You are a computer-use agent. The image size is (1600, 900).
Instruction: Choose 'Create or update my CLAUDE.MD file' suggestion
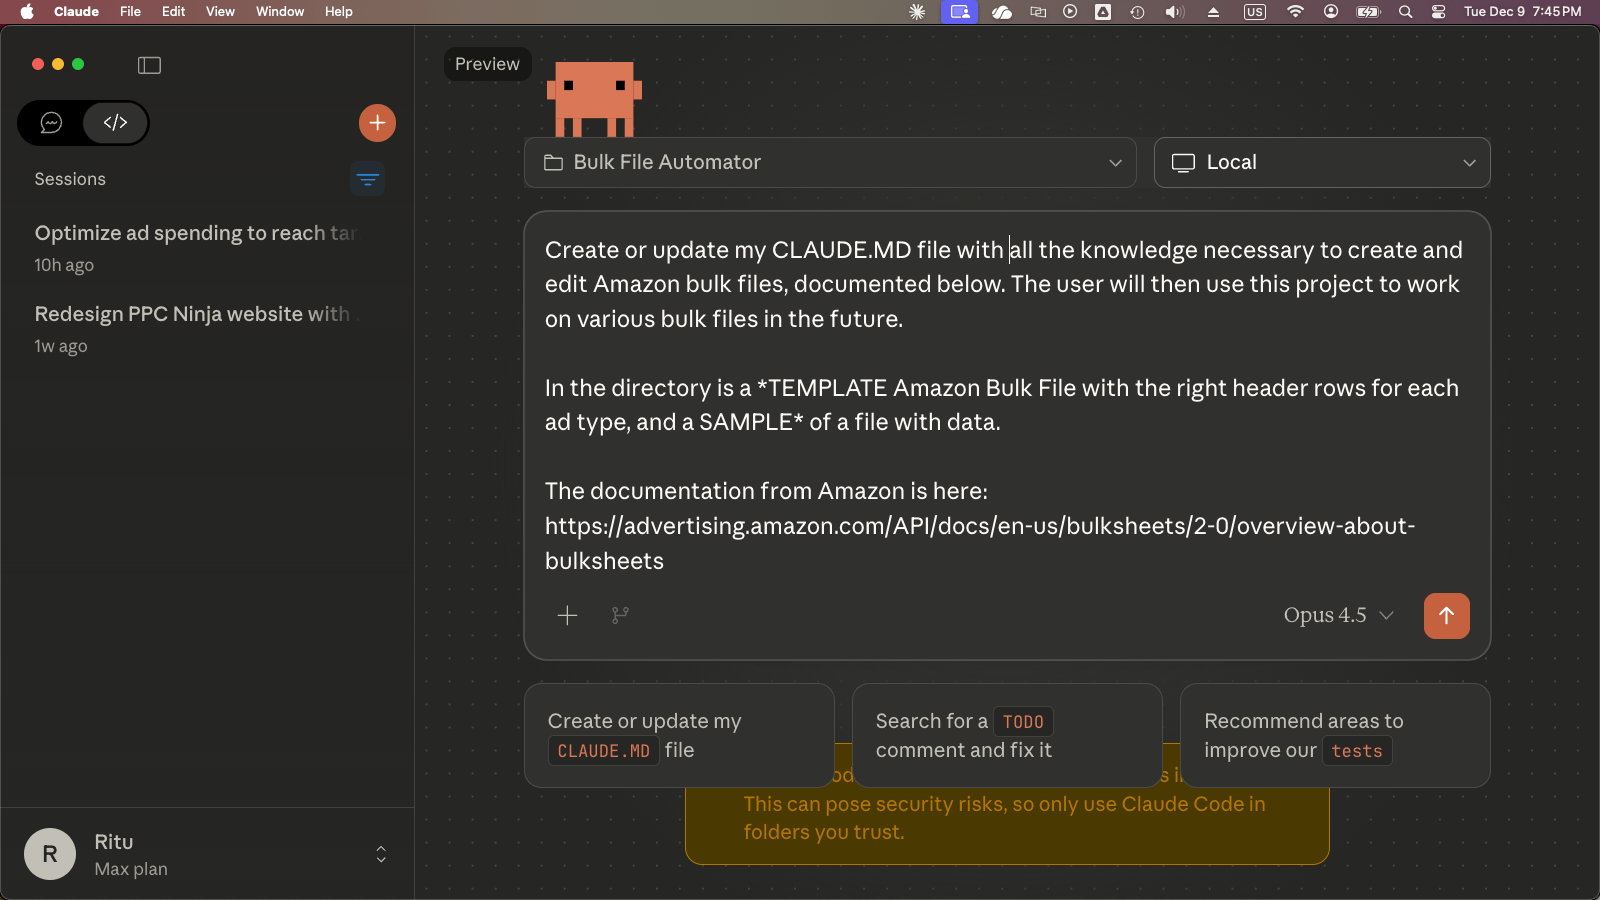(679, 735)
